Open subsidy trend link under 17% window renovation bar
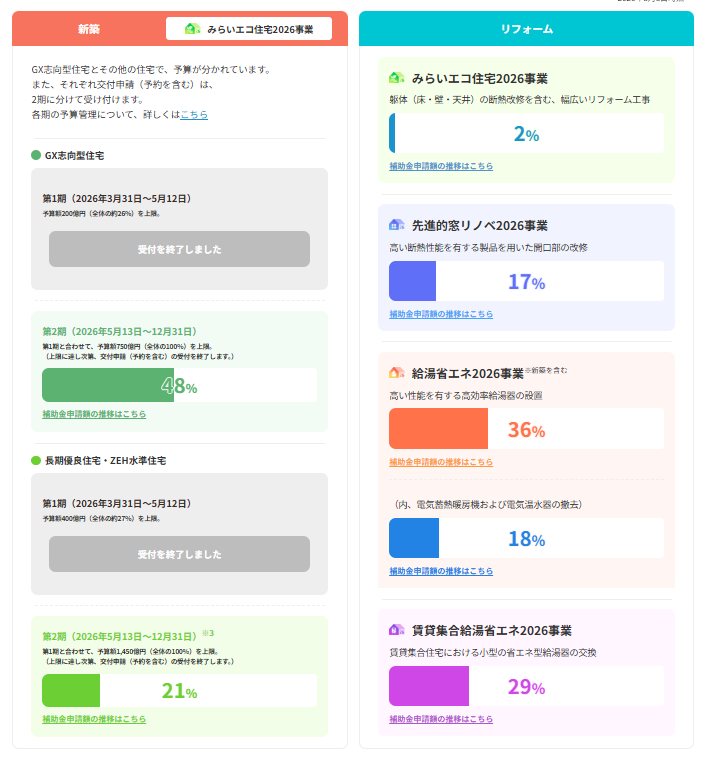Viewport: 701px width, 757px height. coord(441,314)
